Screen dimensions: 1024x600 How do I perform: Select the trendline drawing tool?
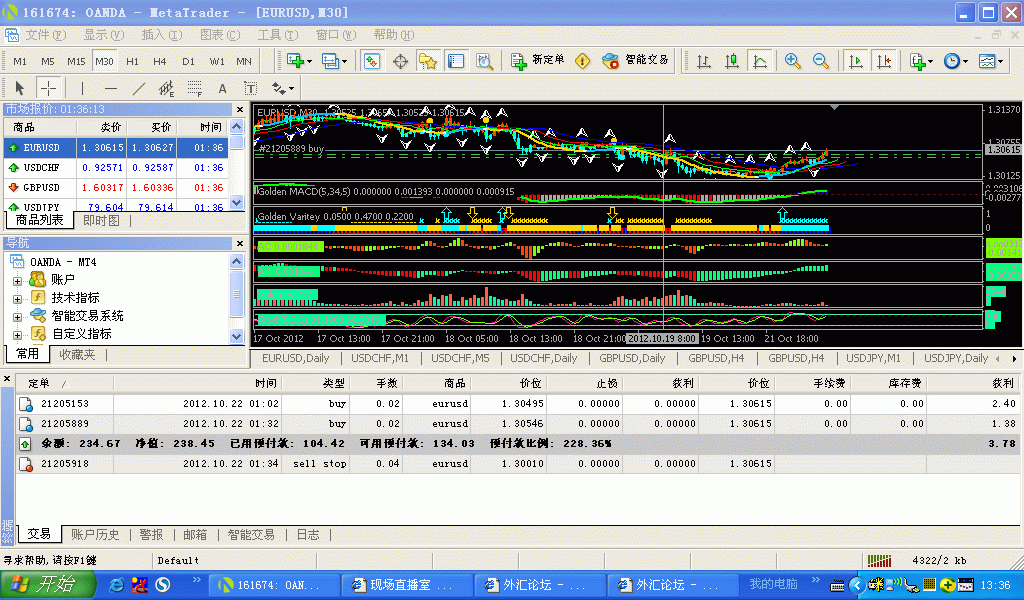tap(139, 88)
